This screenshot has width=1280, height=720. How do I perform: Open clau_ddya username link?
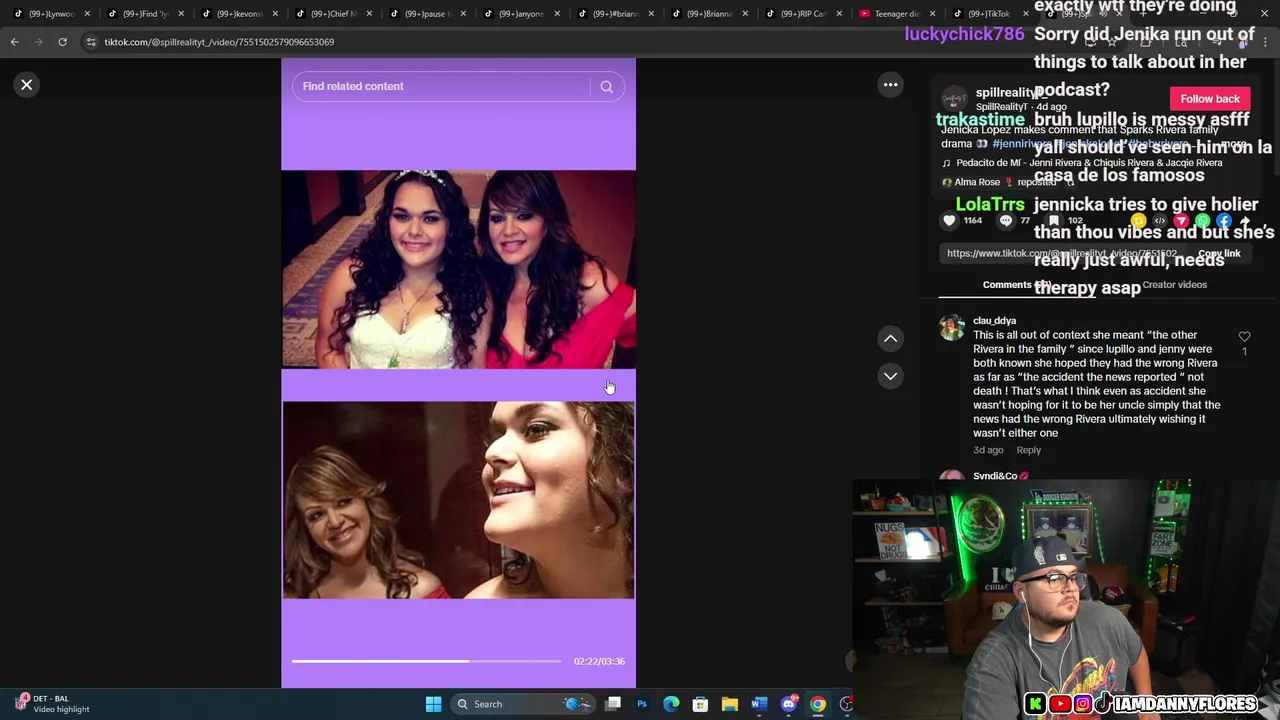pyautogui.click(x=994, y=321)
